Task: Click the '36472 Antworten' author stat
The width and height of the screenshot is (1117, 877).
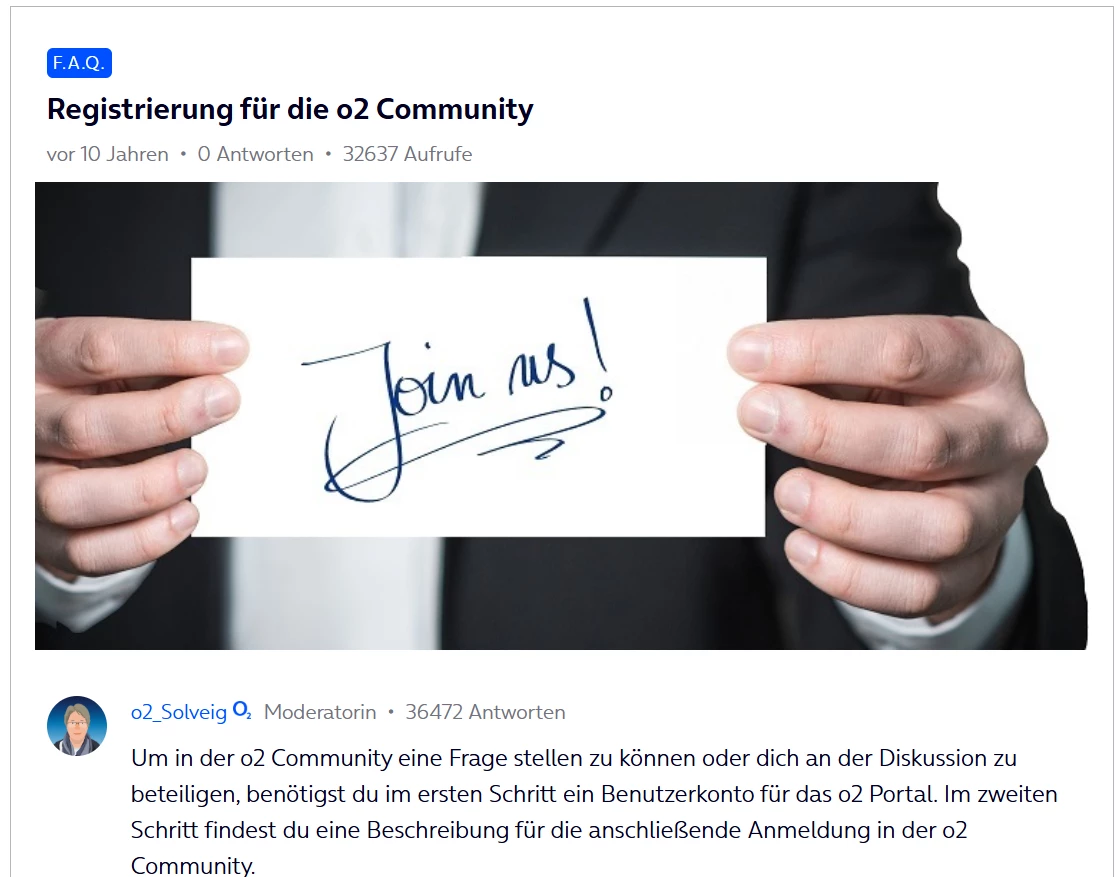Action: click(485, 712)
